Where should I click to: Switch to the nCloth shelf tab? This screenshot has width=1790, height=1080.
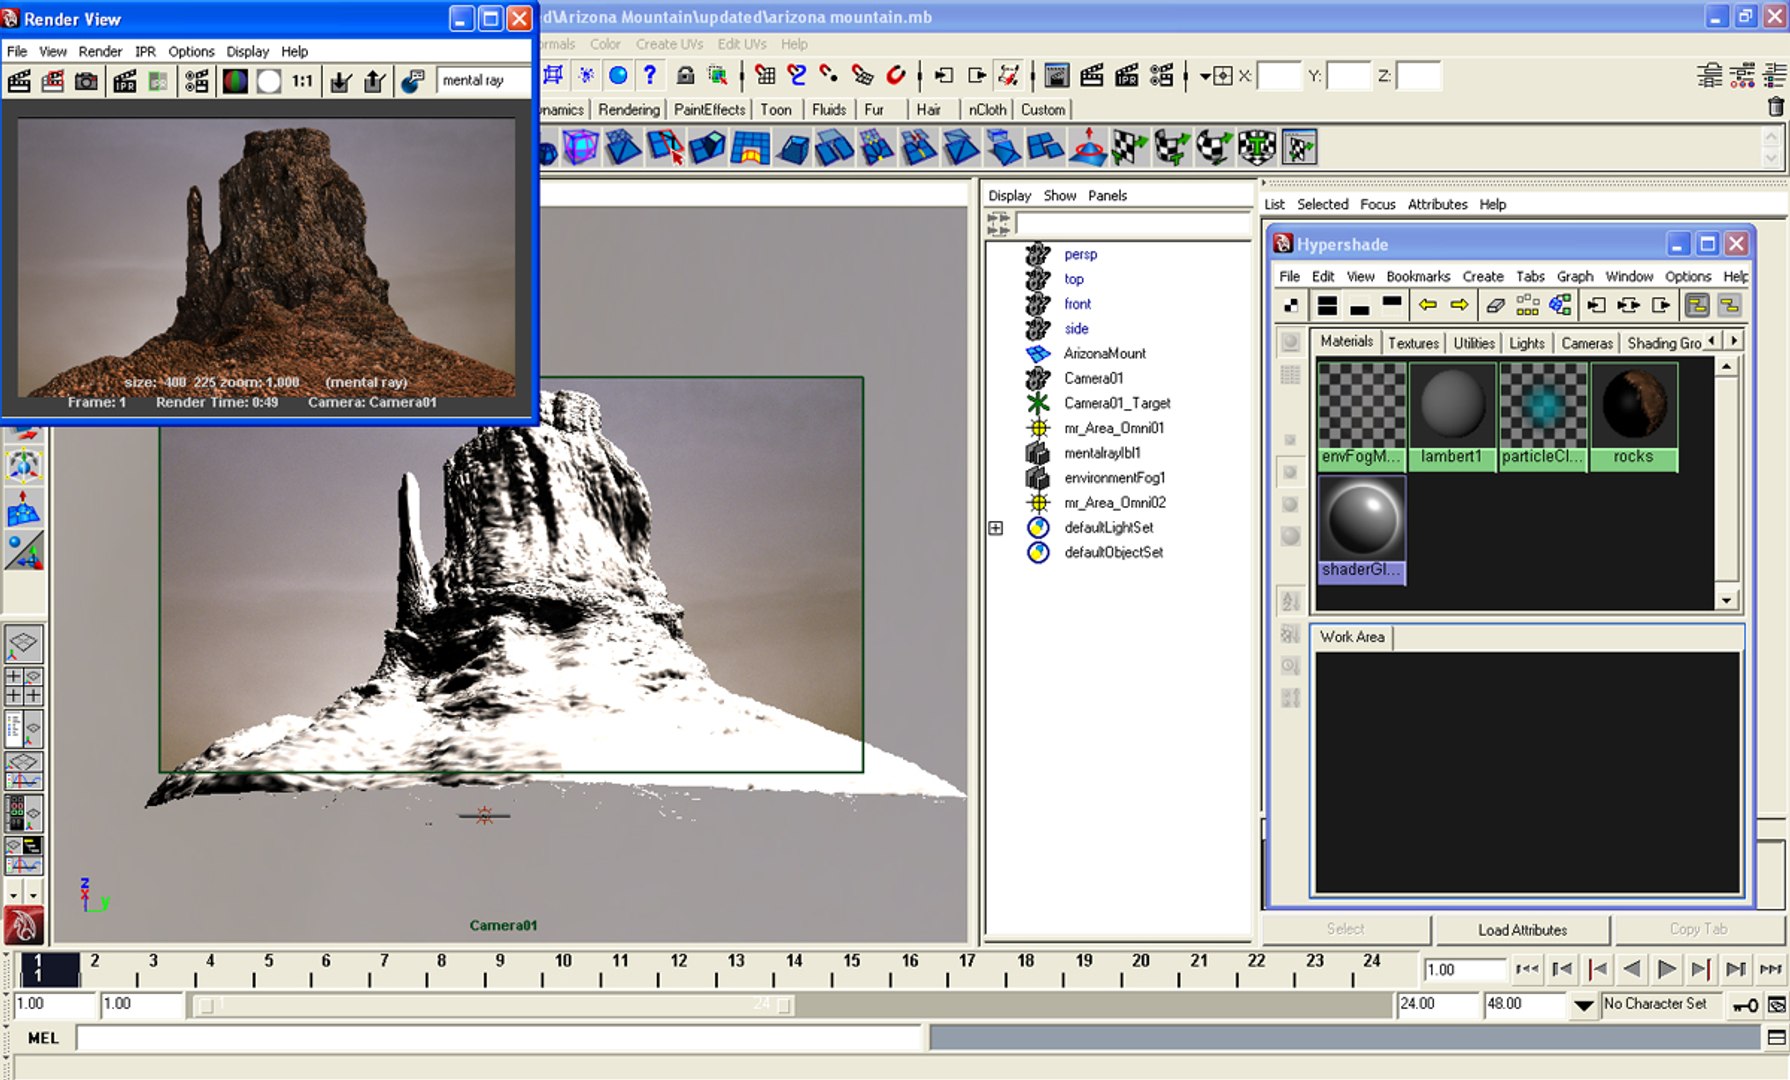point(987,110)
